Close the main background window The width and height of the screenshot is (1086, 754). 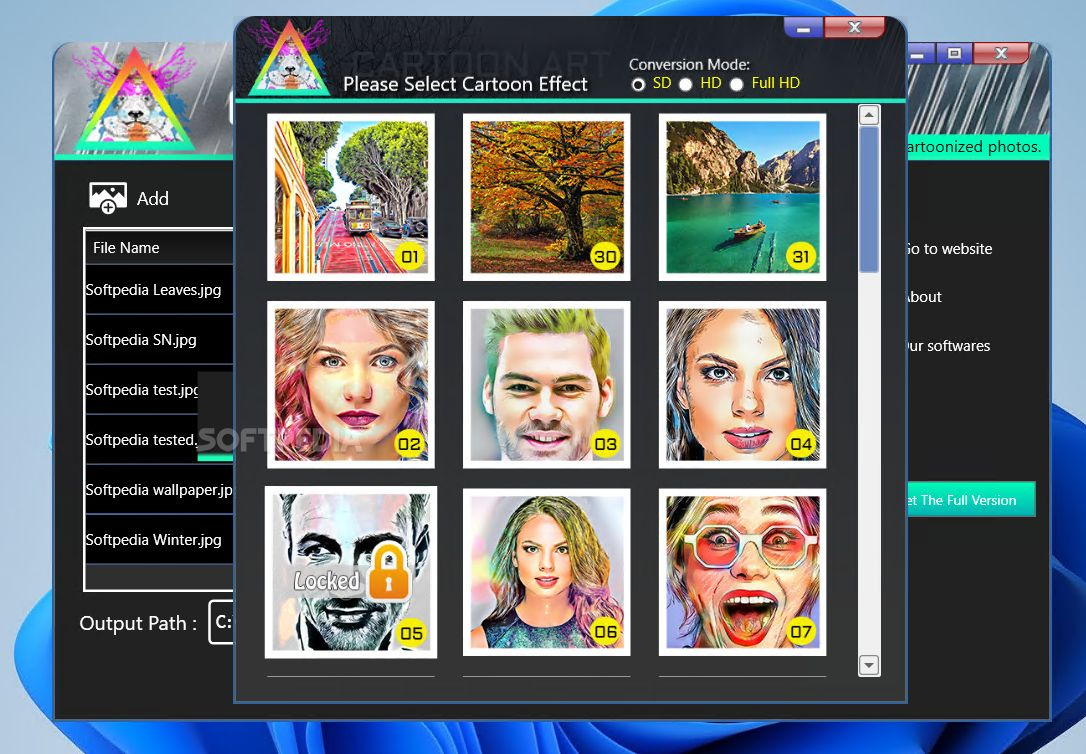pos(1002,53)
